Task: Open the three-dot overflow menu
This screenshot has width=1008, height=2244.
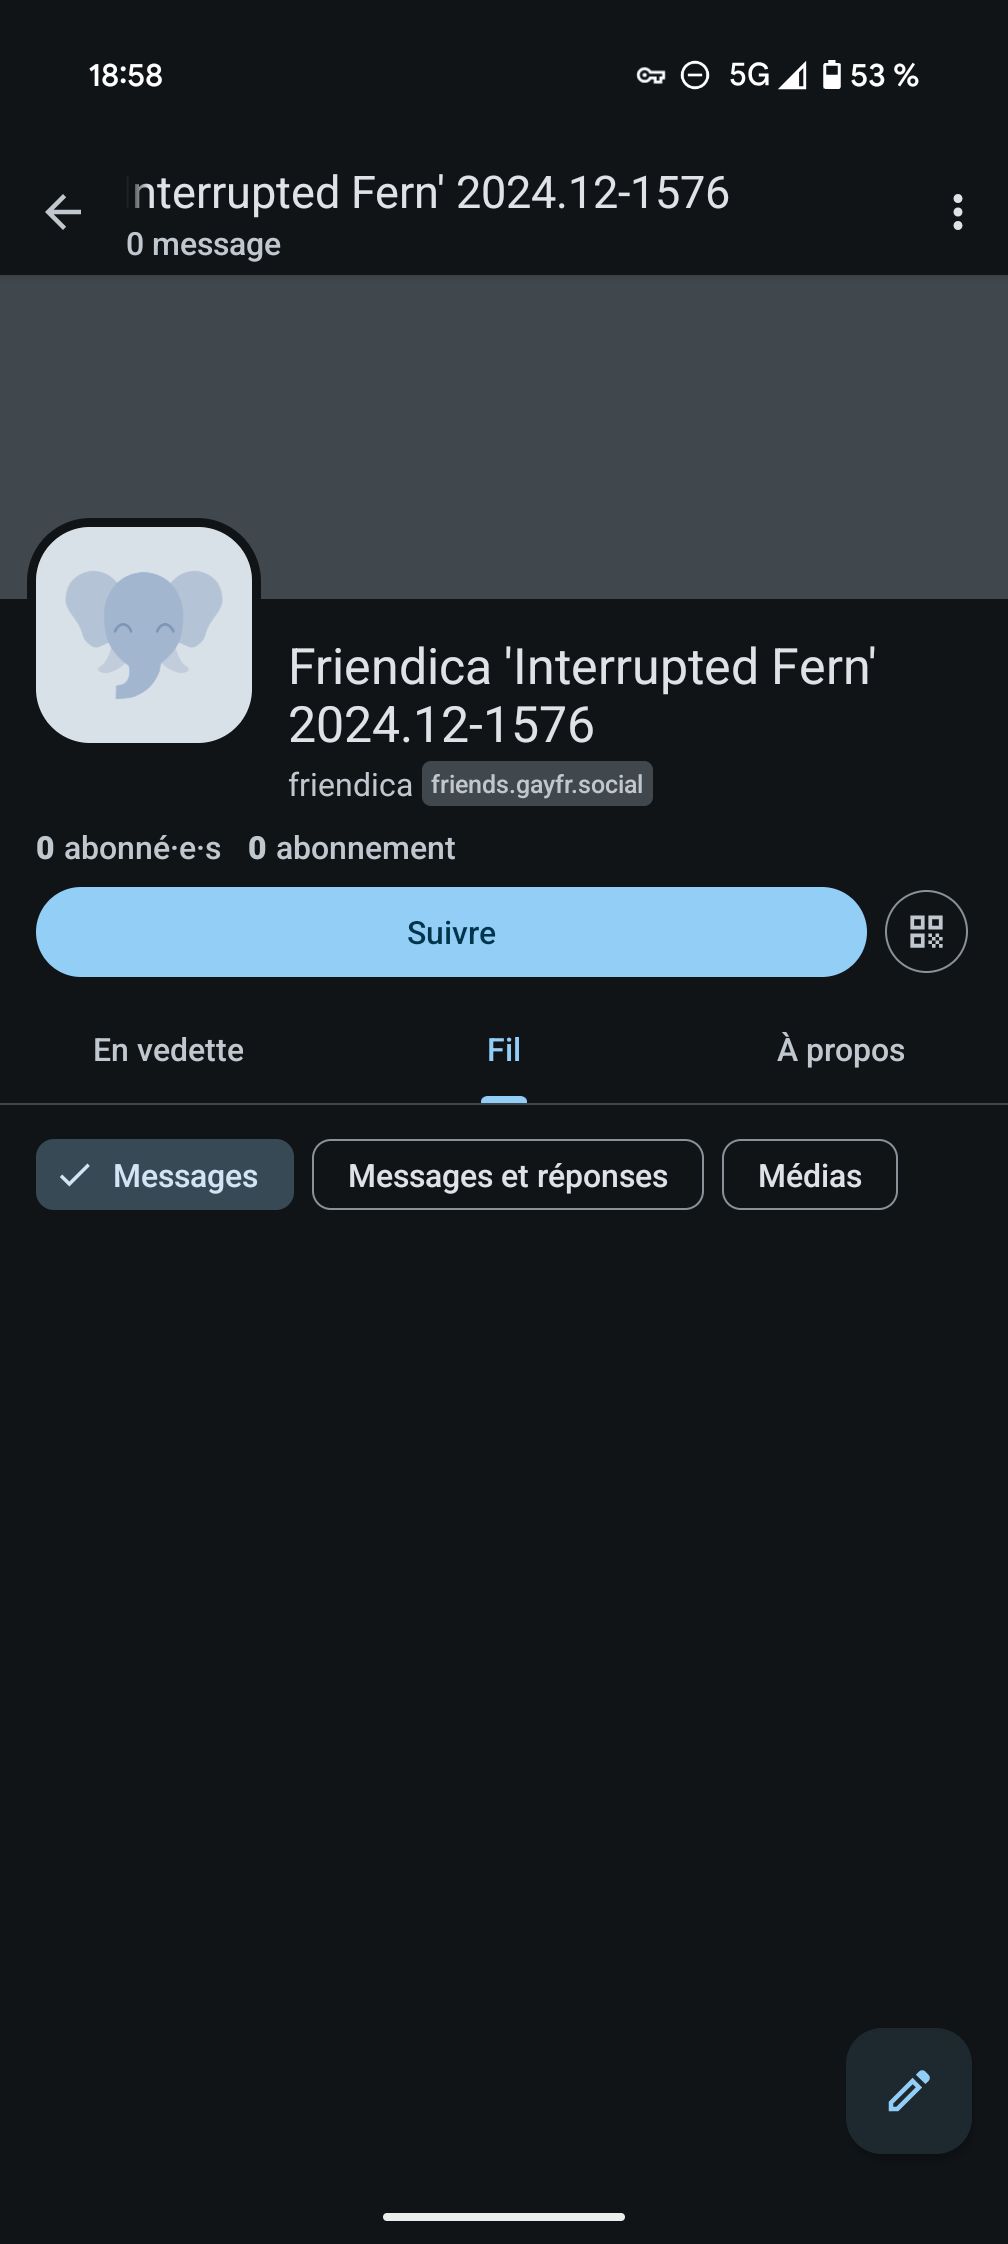Action: [957, 212]
